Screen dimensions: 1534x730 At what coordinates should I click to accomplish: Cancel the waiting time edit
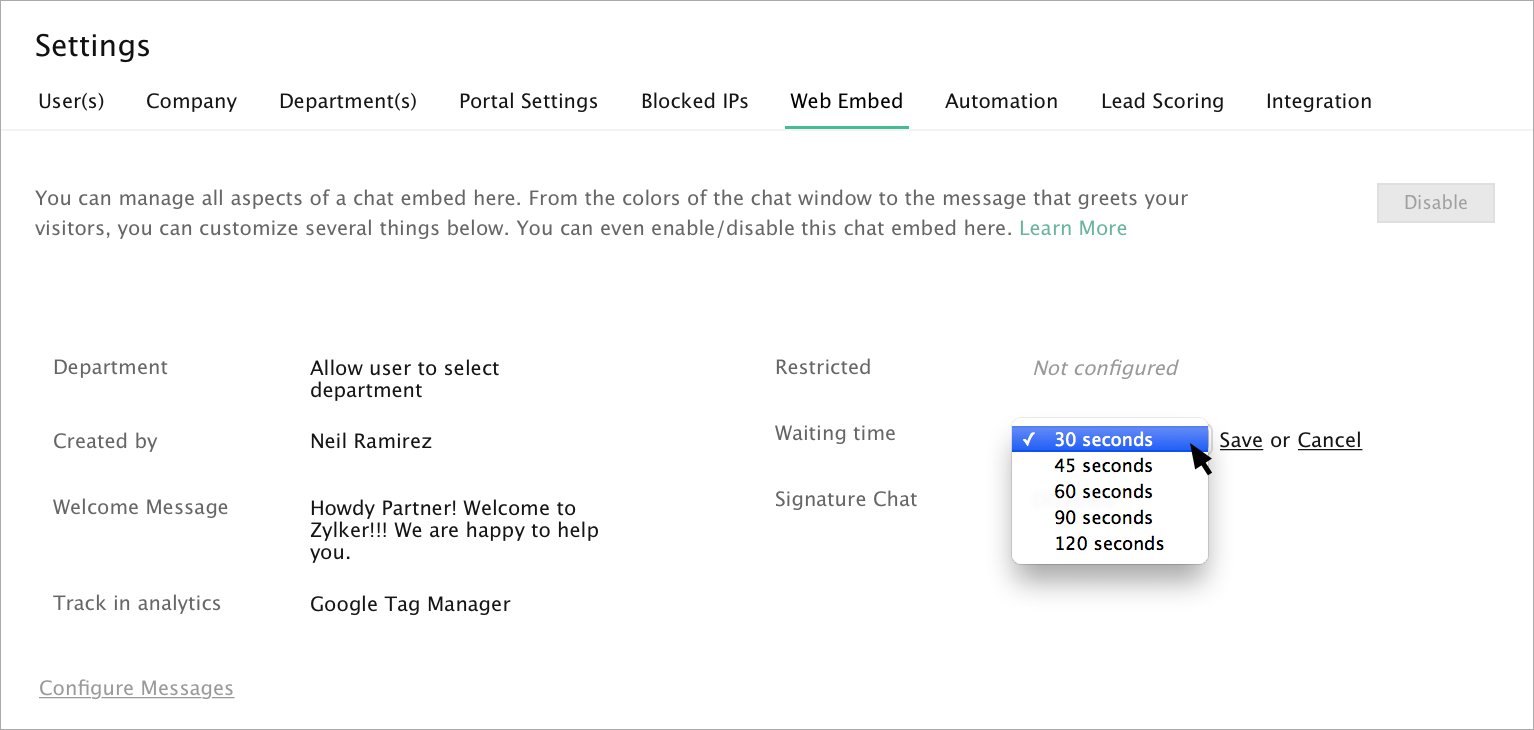coord(1329,440)
